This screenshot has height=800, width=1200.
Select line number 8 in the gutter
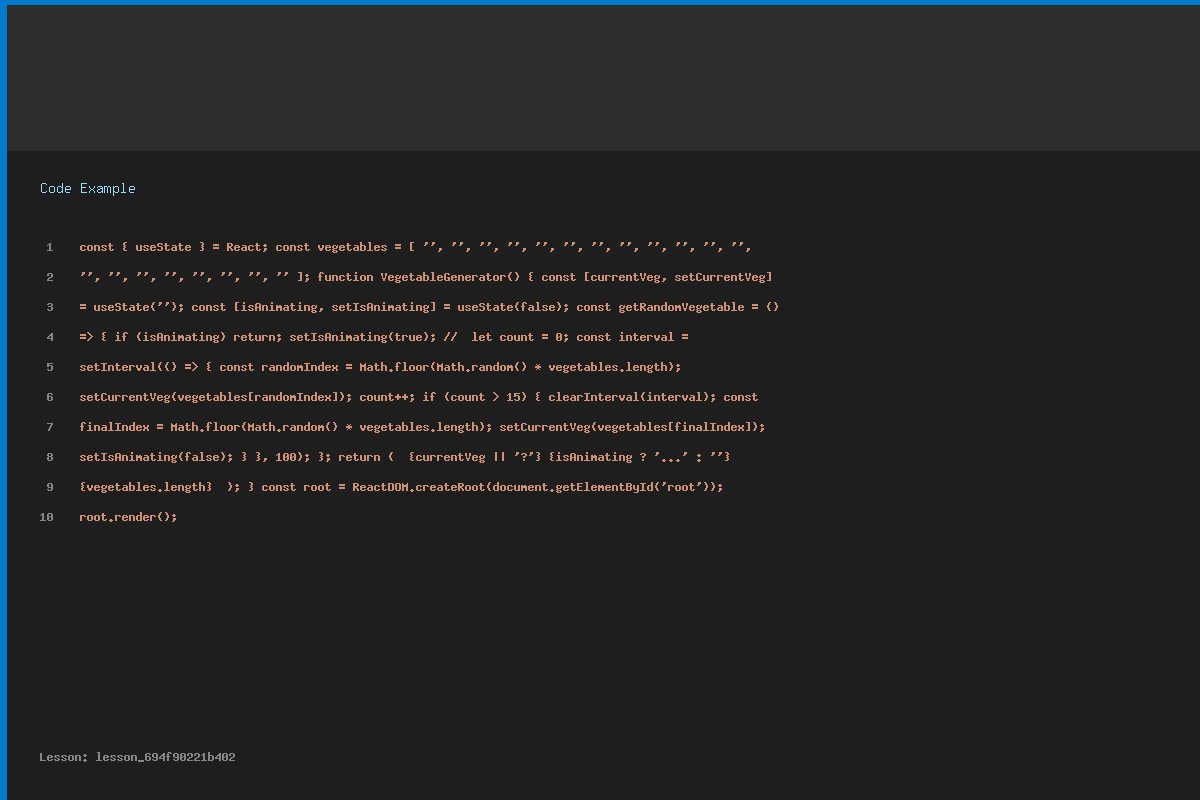click(49, 457)
